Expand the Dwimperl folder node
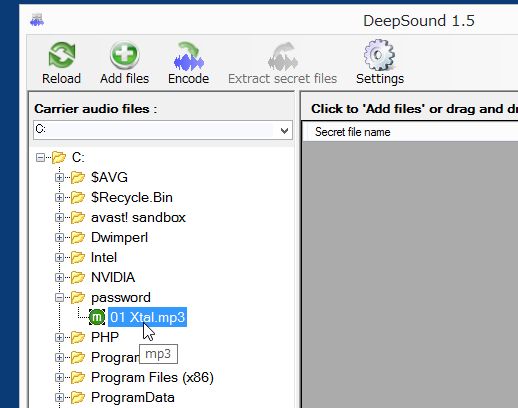This screenshot has height=408, width=518. tap(59, 237)
